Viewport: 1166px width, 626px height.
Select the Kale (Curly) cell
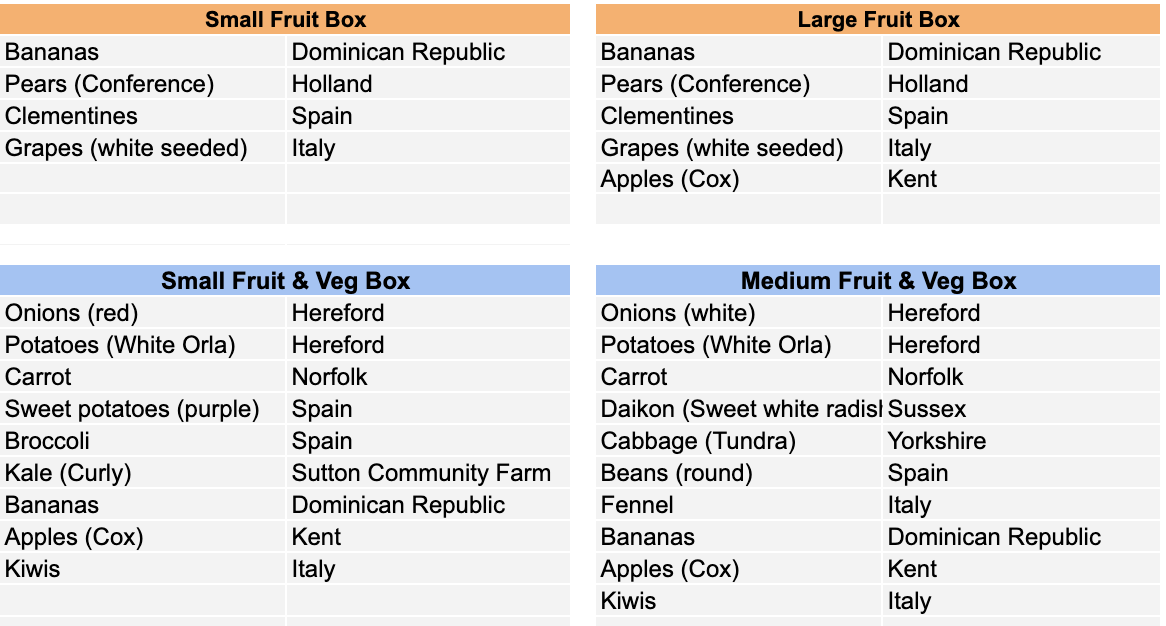point(142,473)
